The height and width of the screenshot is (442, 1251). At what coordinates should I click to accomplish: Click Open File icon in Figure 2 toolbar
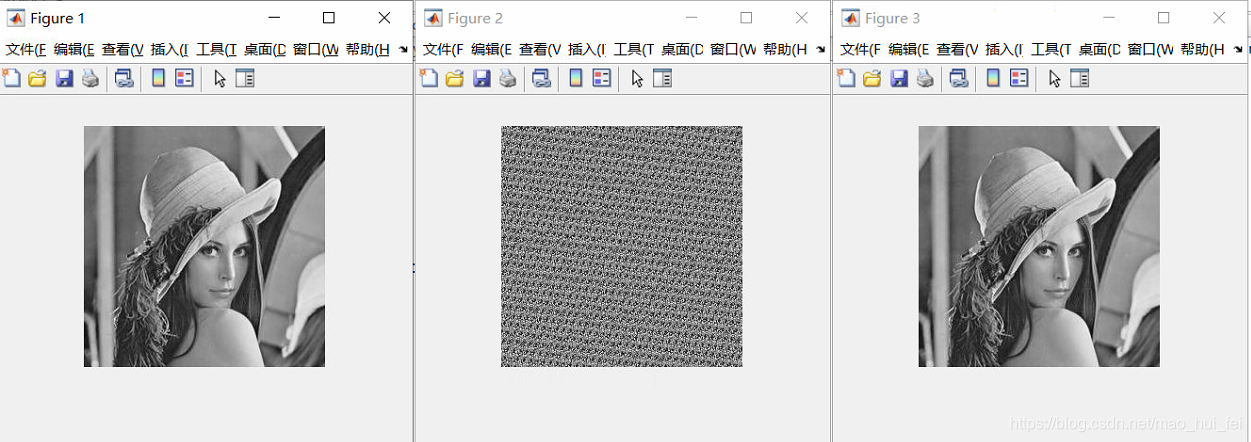(455, 78)
